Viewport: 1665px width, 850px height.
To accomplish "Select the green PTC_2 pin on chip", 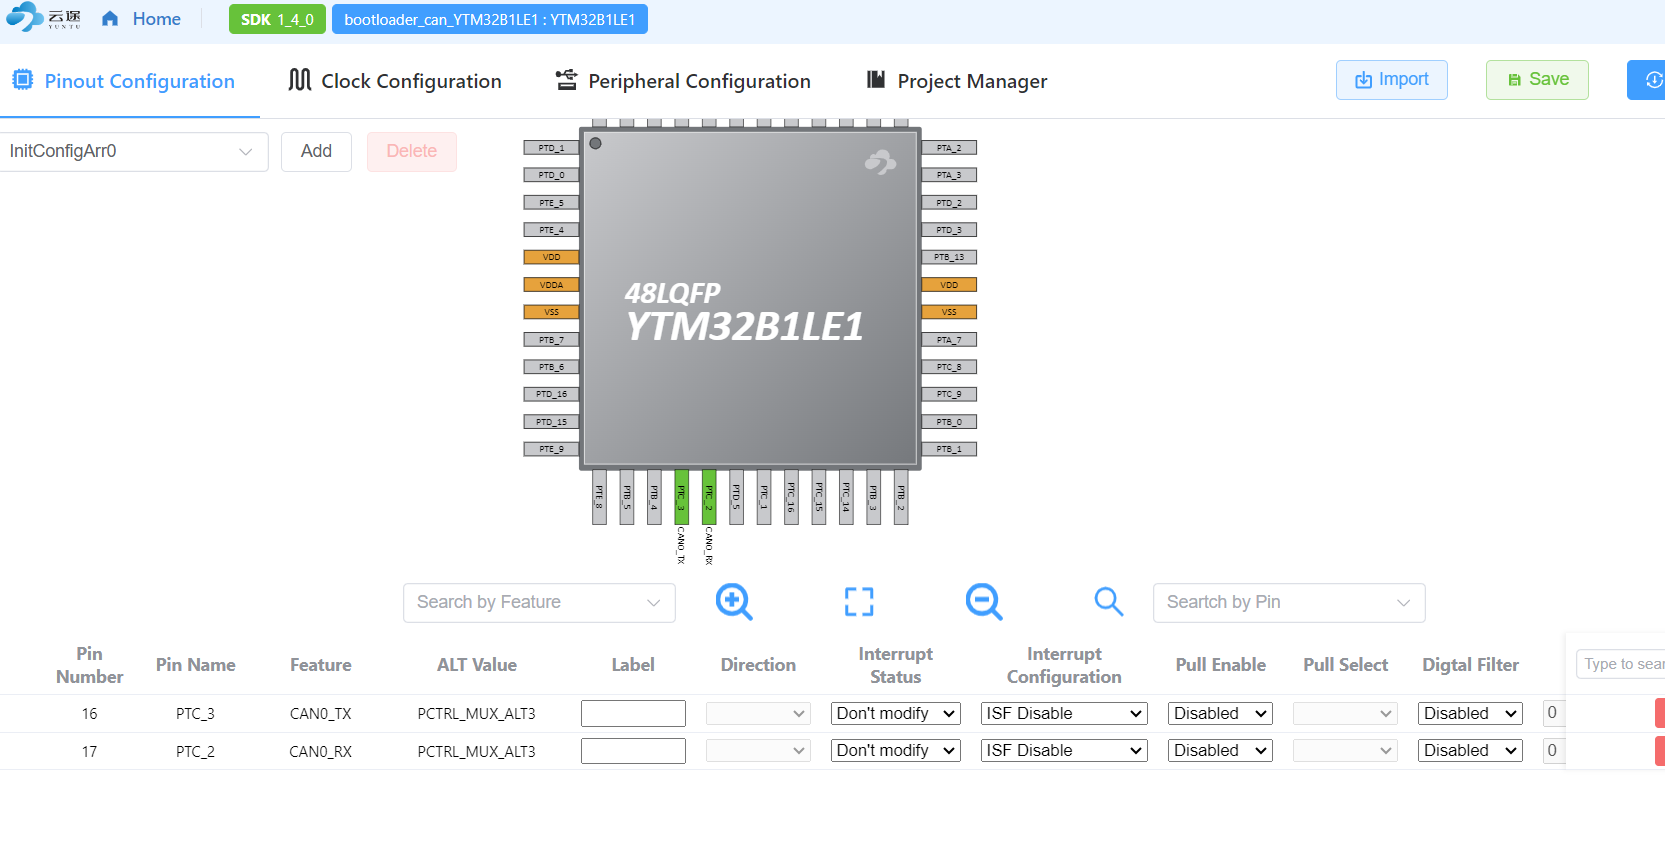I will pos(709,496).
